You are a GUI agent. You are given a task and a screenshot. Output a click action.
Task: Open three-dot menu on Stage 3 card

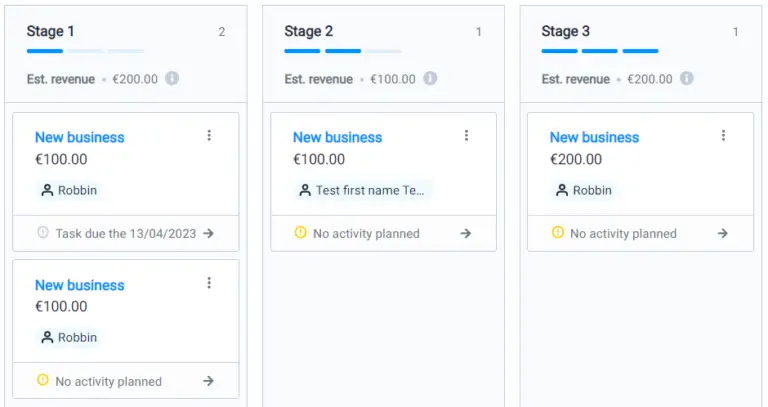[x=723, y=136]
